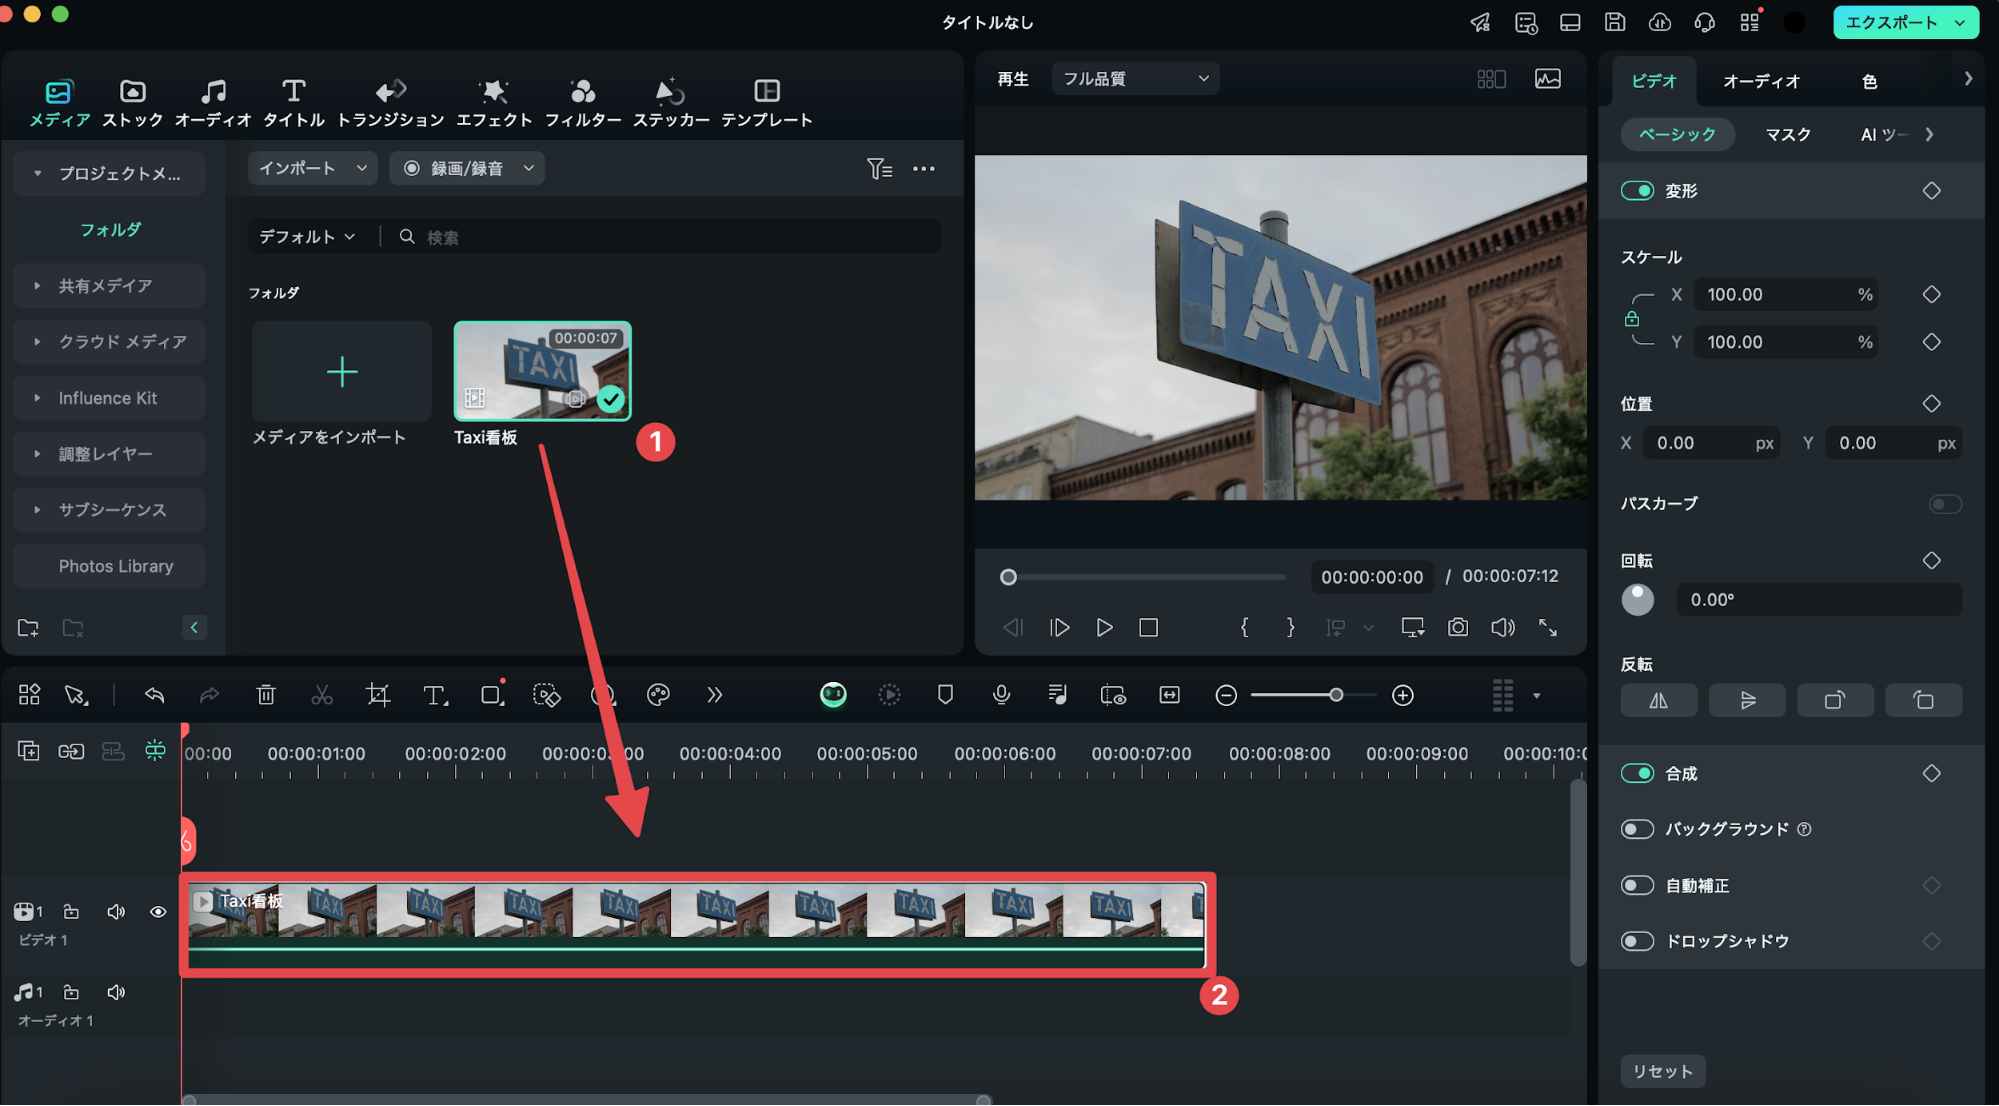Click the marker shield icon
Screen dimensions: 1999x1106
945,695
